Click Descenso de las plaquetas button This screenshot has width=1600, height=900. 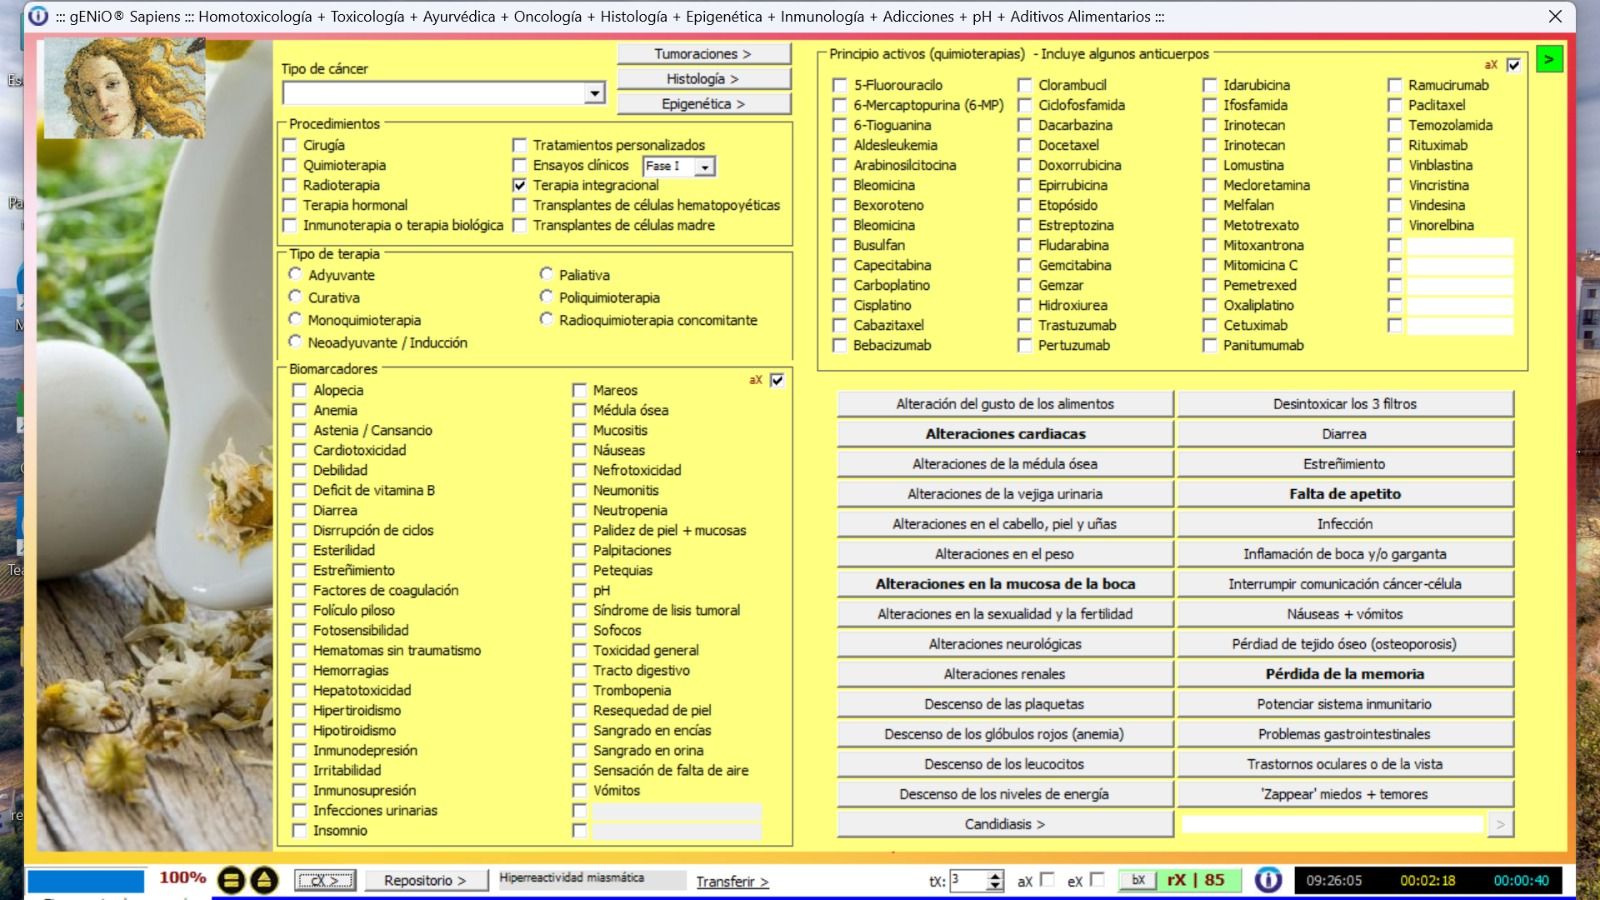(x=1005, y=704)
